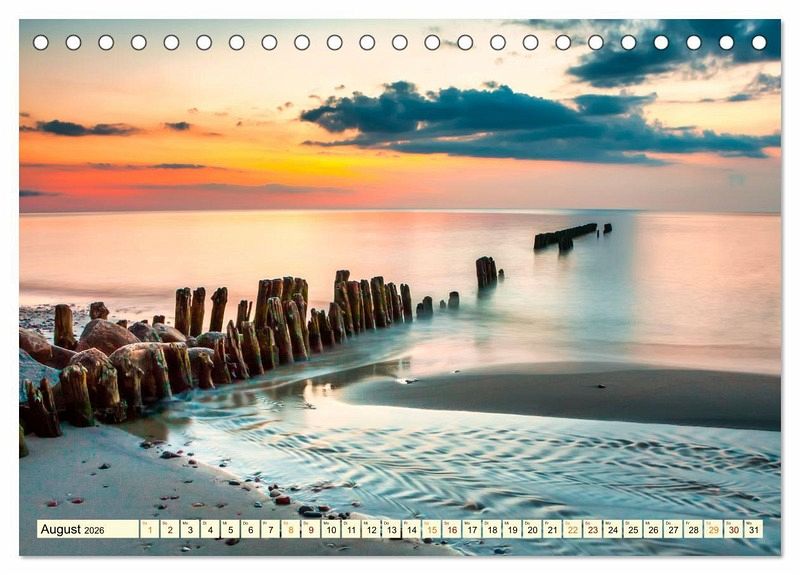Select day 1 in the calendar strip

[x=149, y=529]
